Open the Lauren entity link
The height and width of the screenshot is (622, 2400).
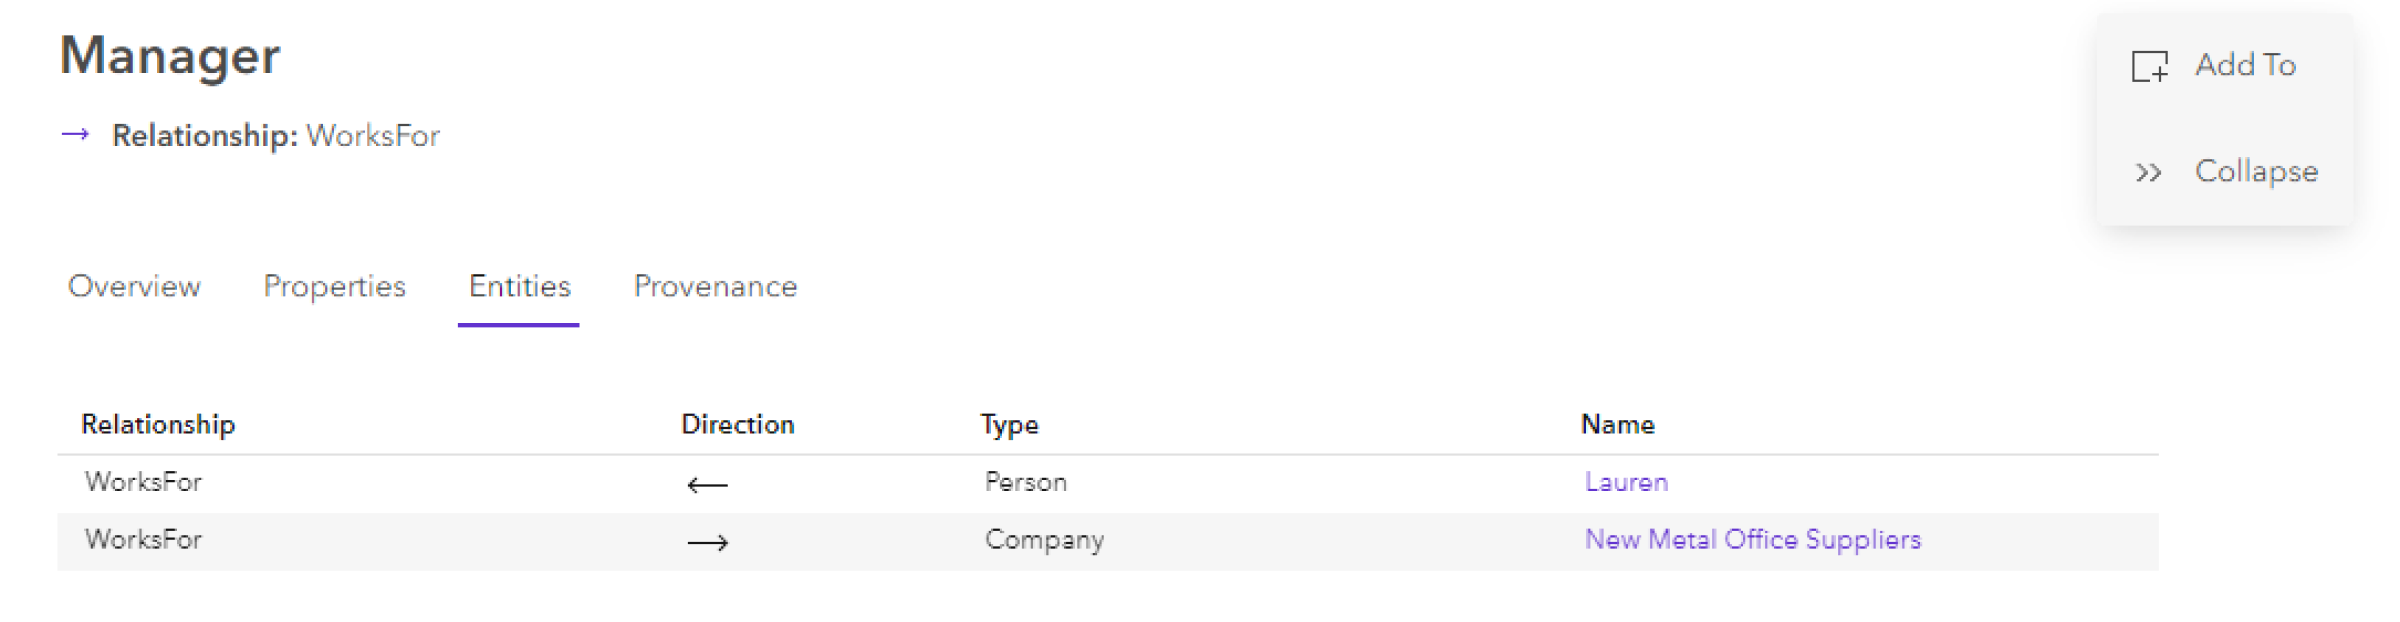click(x=1625, y=483)
